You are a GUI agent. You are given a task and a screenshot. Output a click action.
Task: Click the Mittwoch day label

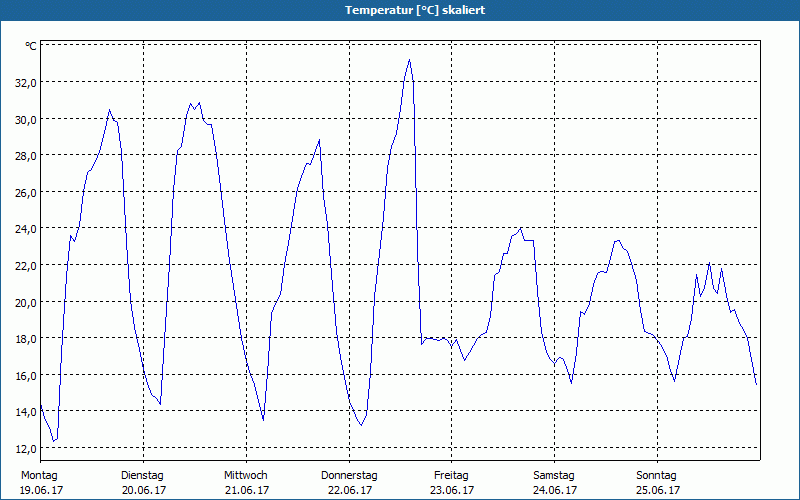[245, 476]
